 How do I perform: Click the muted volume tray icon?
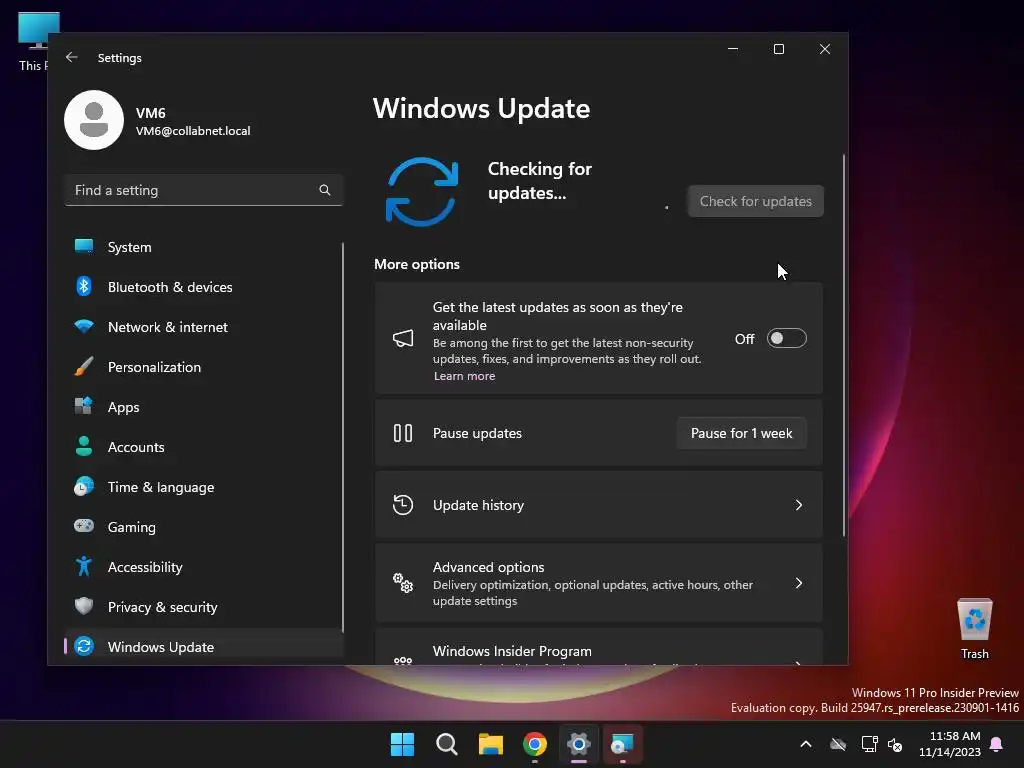(895, 744)
